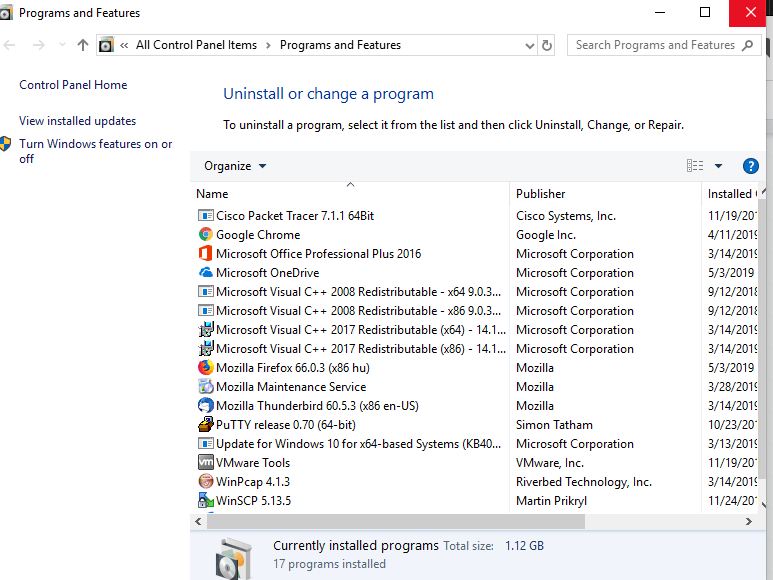The width and height of the screenshot is (773, 580).
Task: Click icon for Visual C++ 2017 (x64)
Action: (206, 330)
